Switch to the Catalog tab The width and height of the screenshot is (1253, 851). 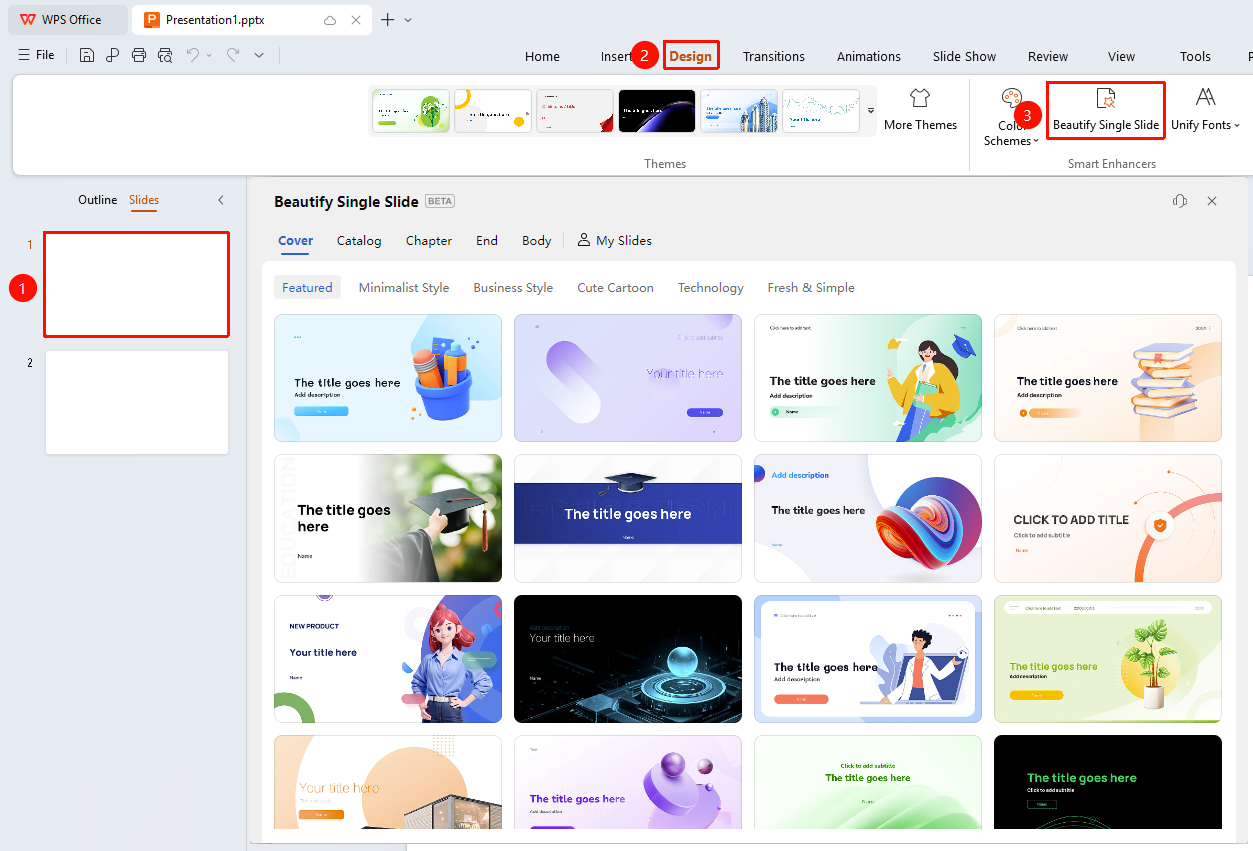tap(359, 240)
